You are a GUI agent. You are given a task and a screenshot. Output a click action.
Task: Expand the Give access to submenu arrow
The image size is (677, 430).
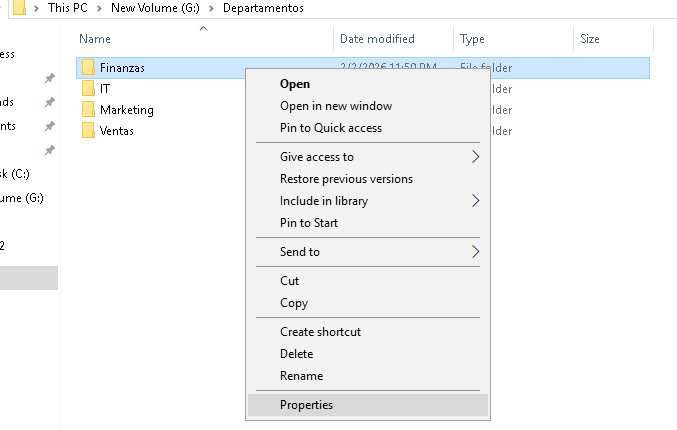point(475,157)
